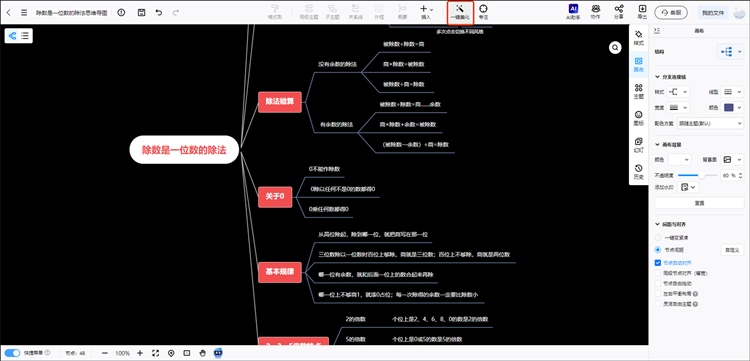This screenshot has width=750, height=361.
Task: Open the 历史 (history) side tab
Action: click(x=638, y=172)
